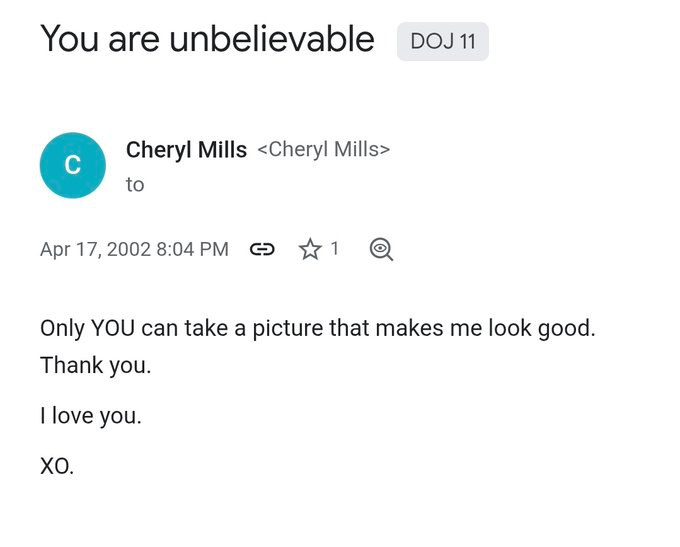Image resolution: width=680 pixels, height=547 pixels.
Task: Click the star count number 1
Action: pos(335,248)
